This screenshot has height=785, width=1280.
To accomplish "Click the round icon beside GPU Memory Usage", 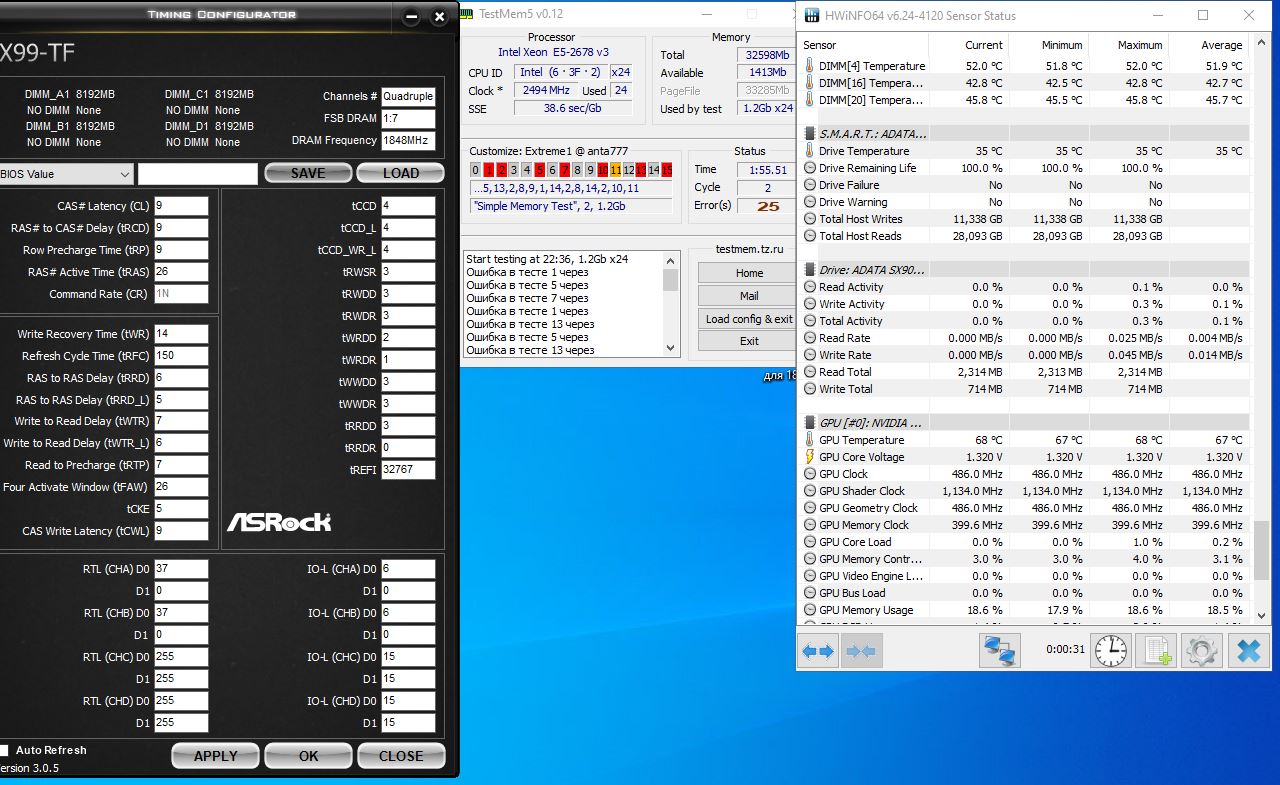I will click(x=810, y=610).
